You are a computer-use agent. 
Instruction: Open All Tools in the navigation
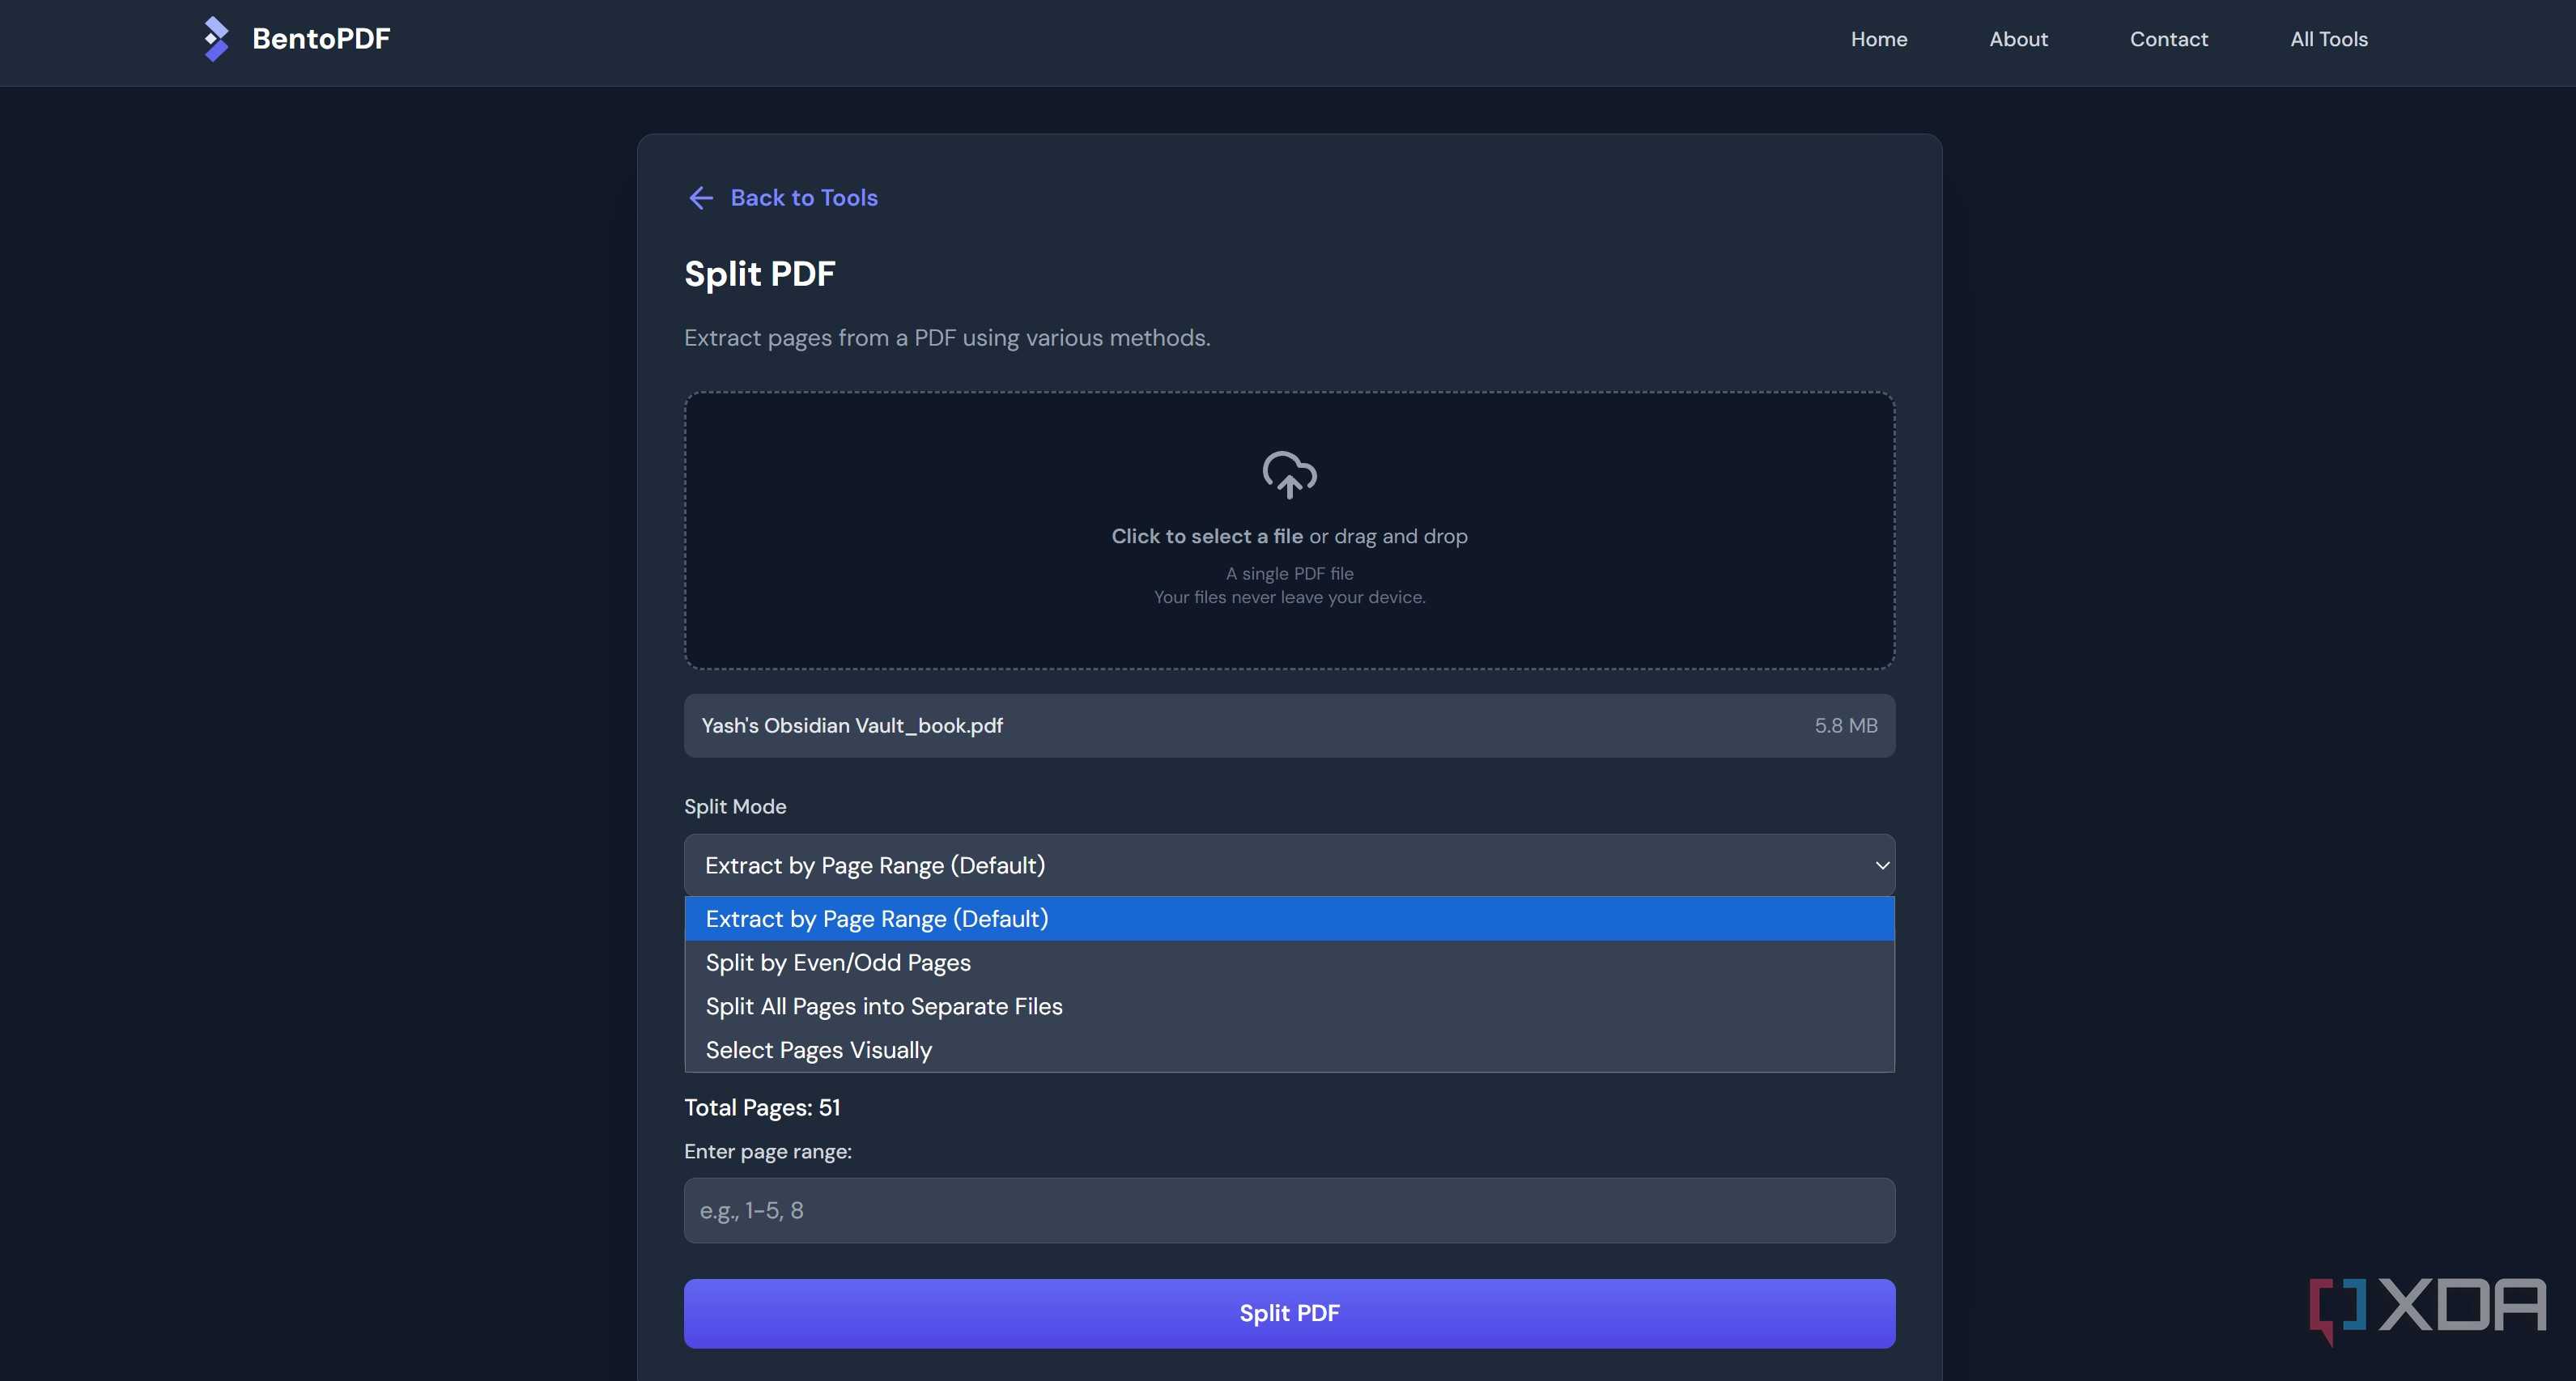(x=2329, y=39)
